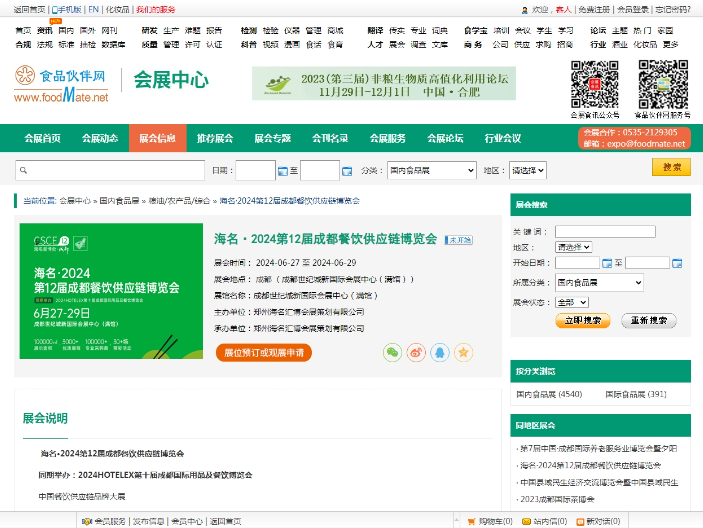The image size is (703, 528).
Task: Switch to the 会展服务 tab
Action: (x=387, y=138)
